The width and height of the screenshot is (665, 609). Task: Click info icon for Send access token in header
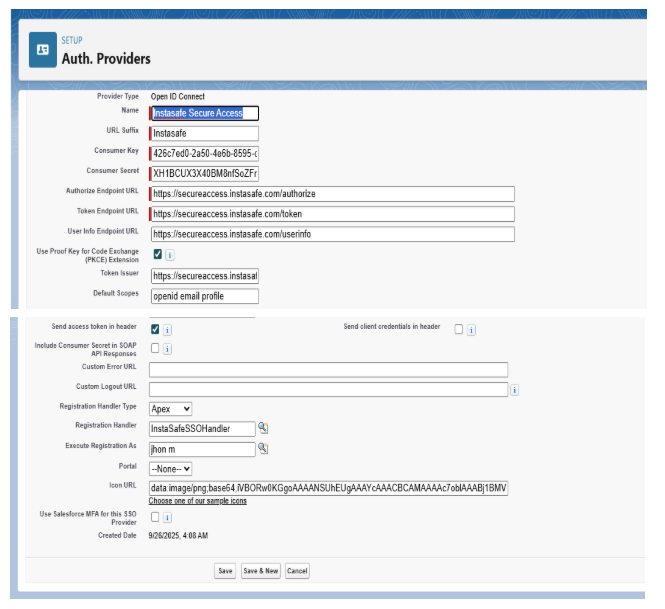coord(168,329)
